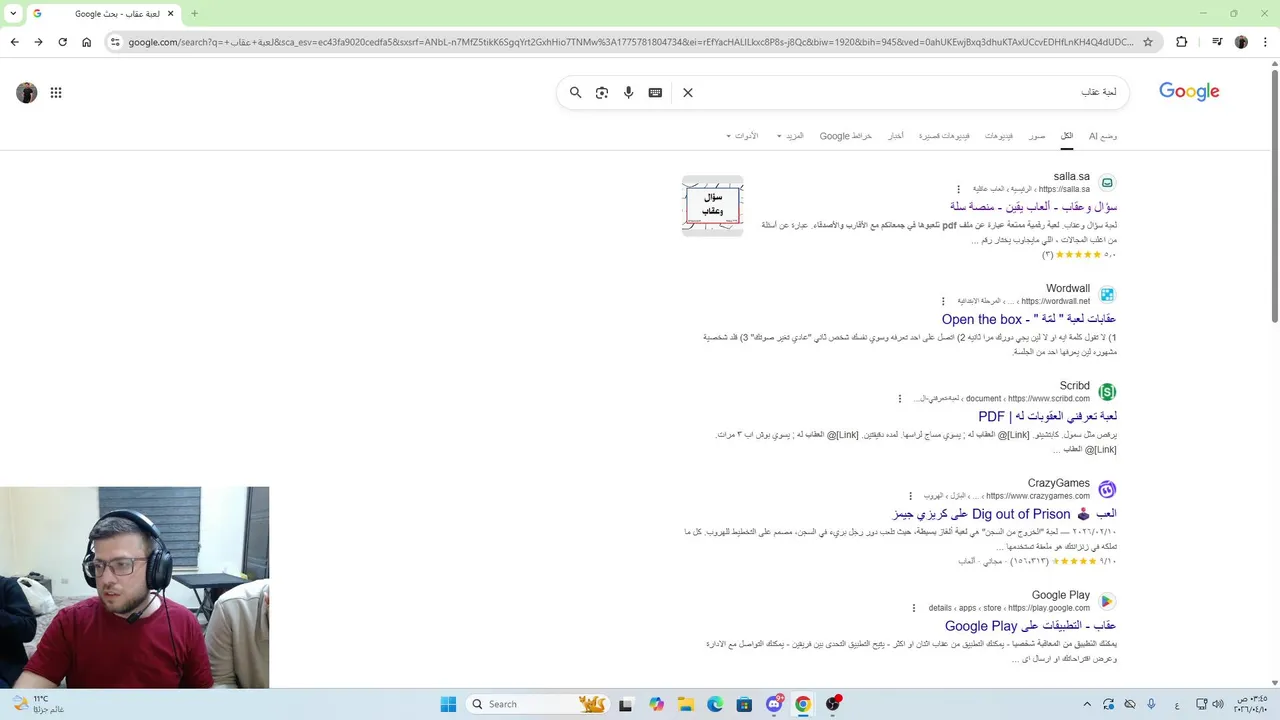Open the Google Play apps result
Viewport: 1280px width, 720px height.
coord(1031,626)
